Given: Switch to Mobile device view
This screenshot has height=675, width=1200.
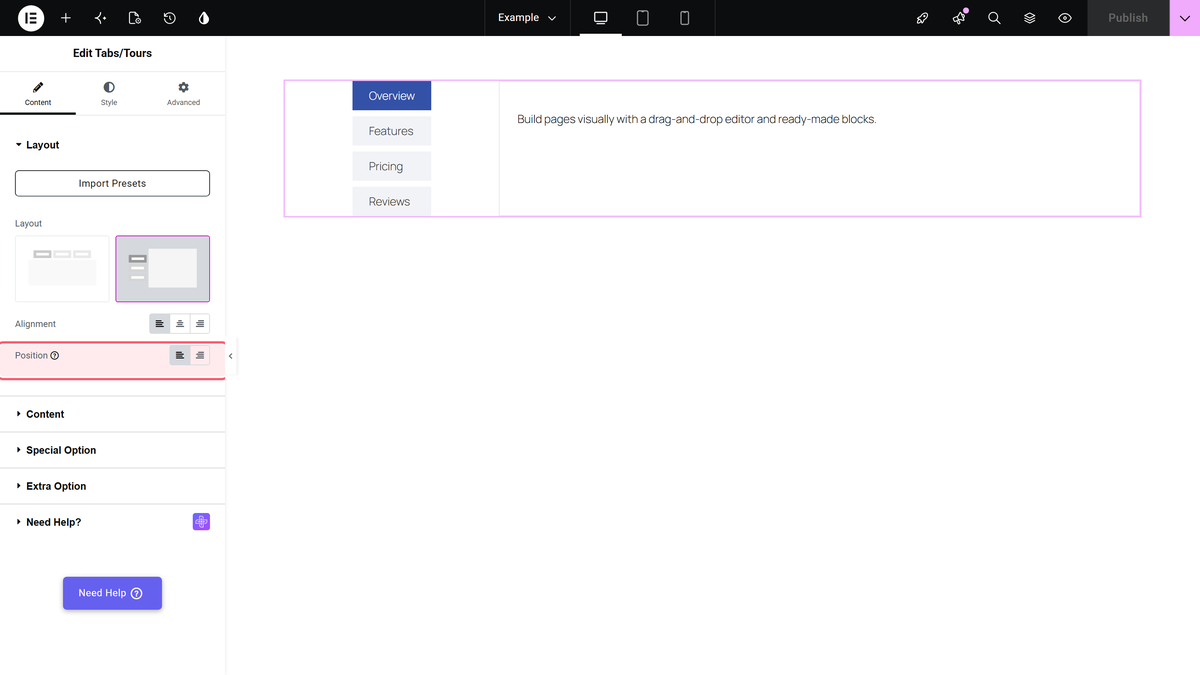Looking at the screenshot, I should (685, 18).
